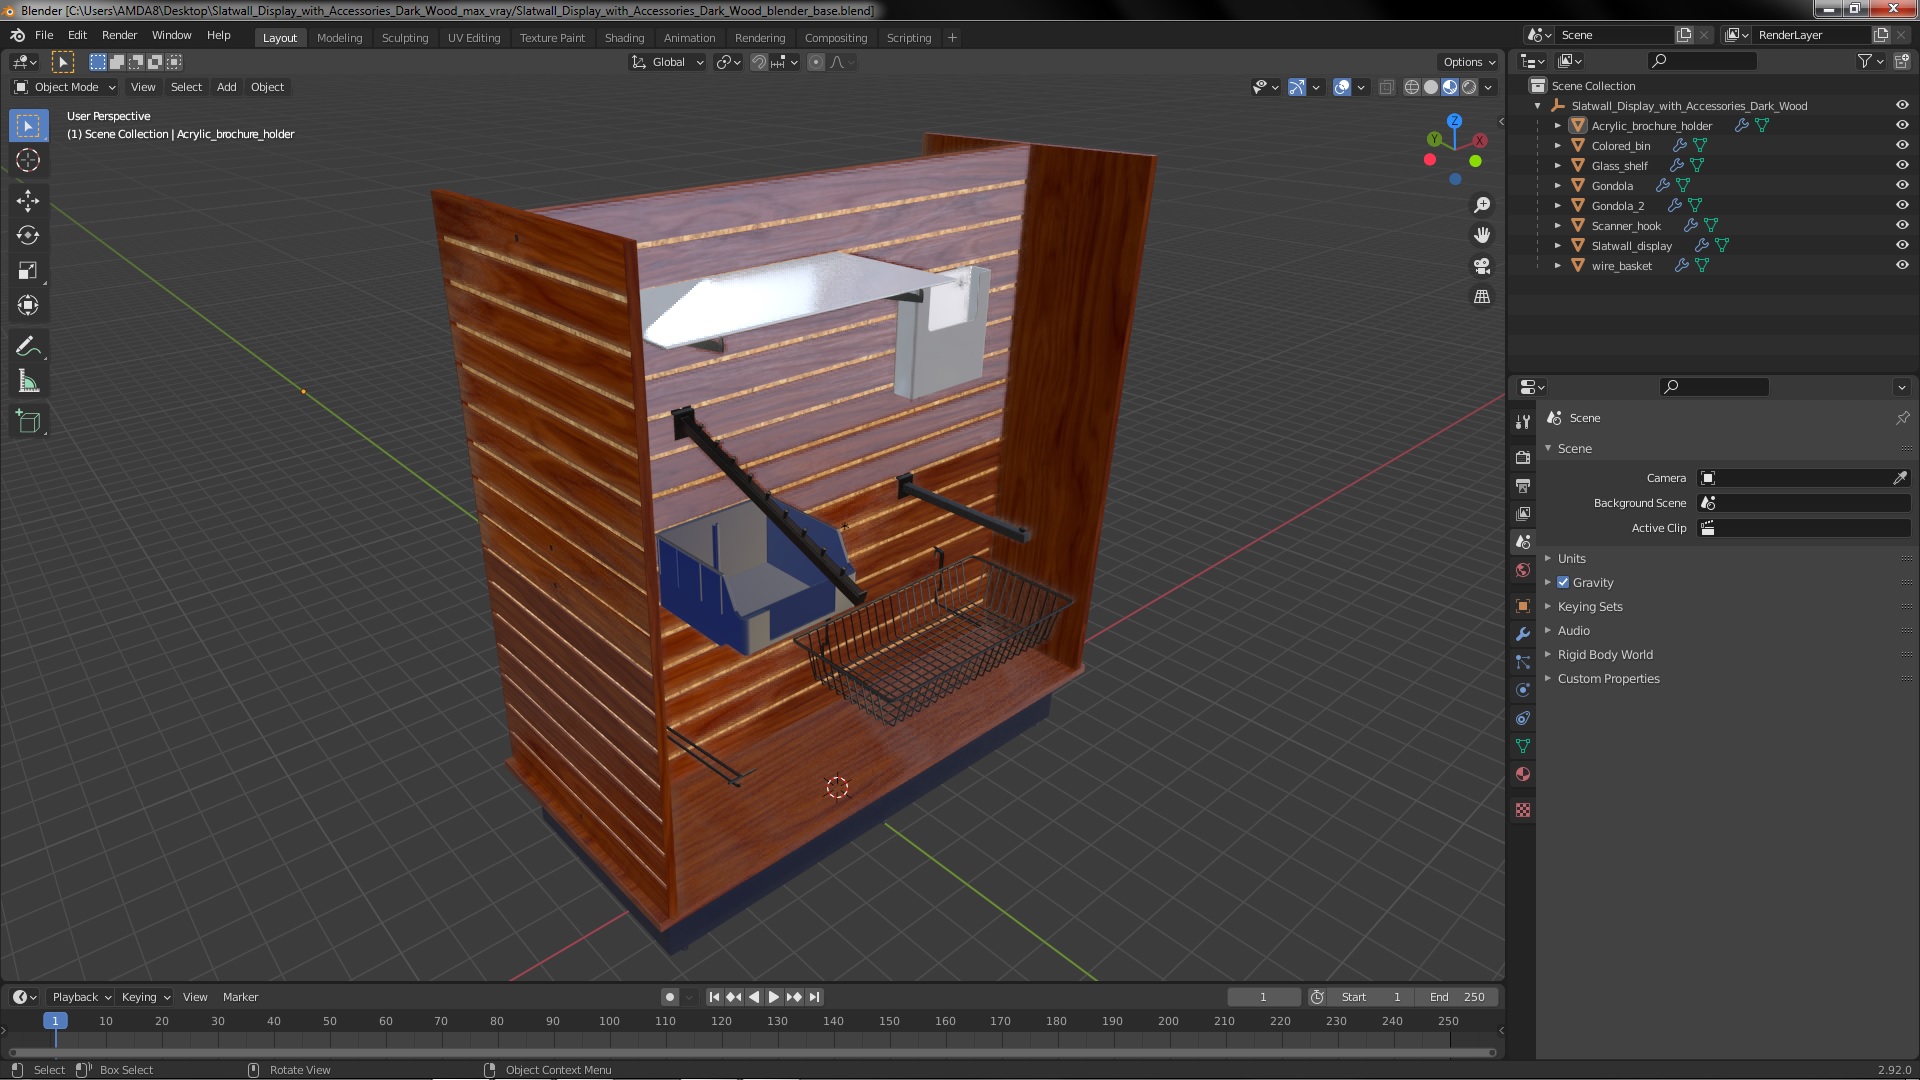The height and width of the screenshot is (1080, 1920).
Task: Toggle camera view icon
Action: 1482,266
